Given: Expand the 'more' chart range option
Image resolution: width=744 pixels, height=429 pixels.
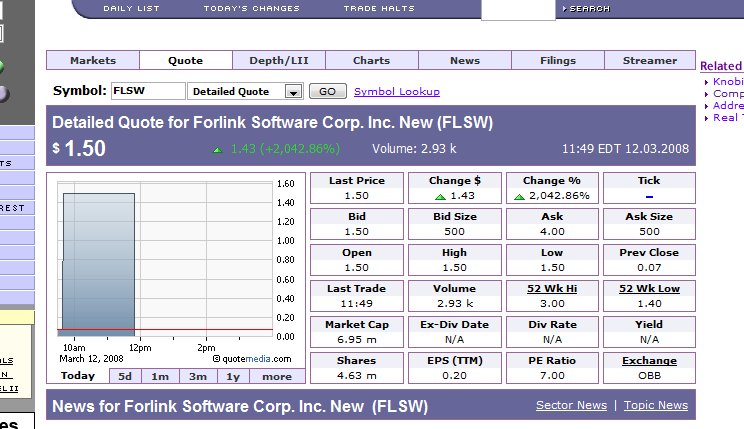Looking at the screenshot, I should point(277,377).
